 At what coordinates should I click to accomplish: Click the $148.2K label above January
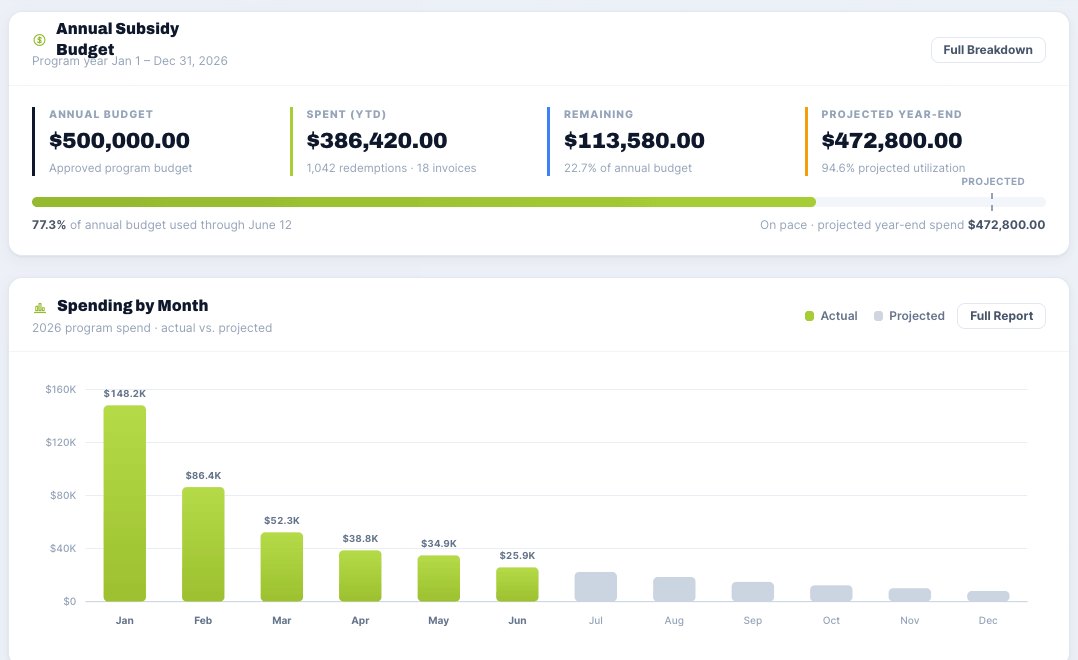click(x=124, y=393)
